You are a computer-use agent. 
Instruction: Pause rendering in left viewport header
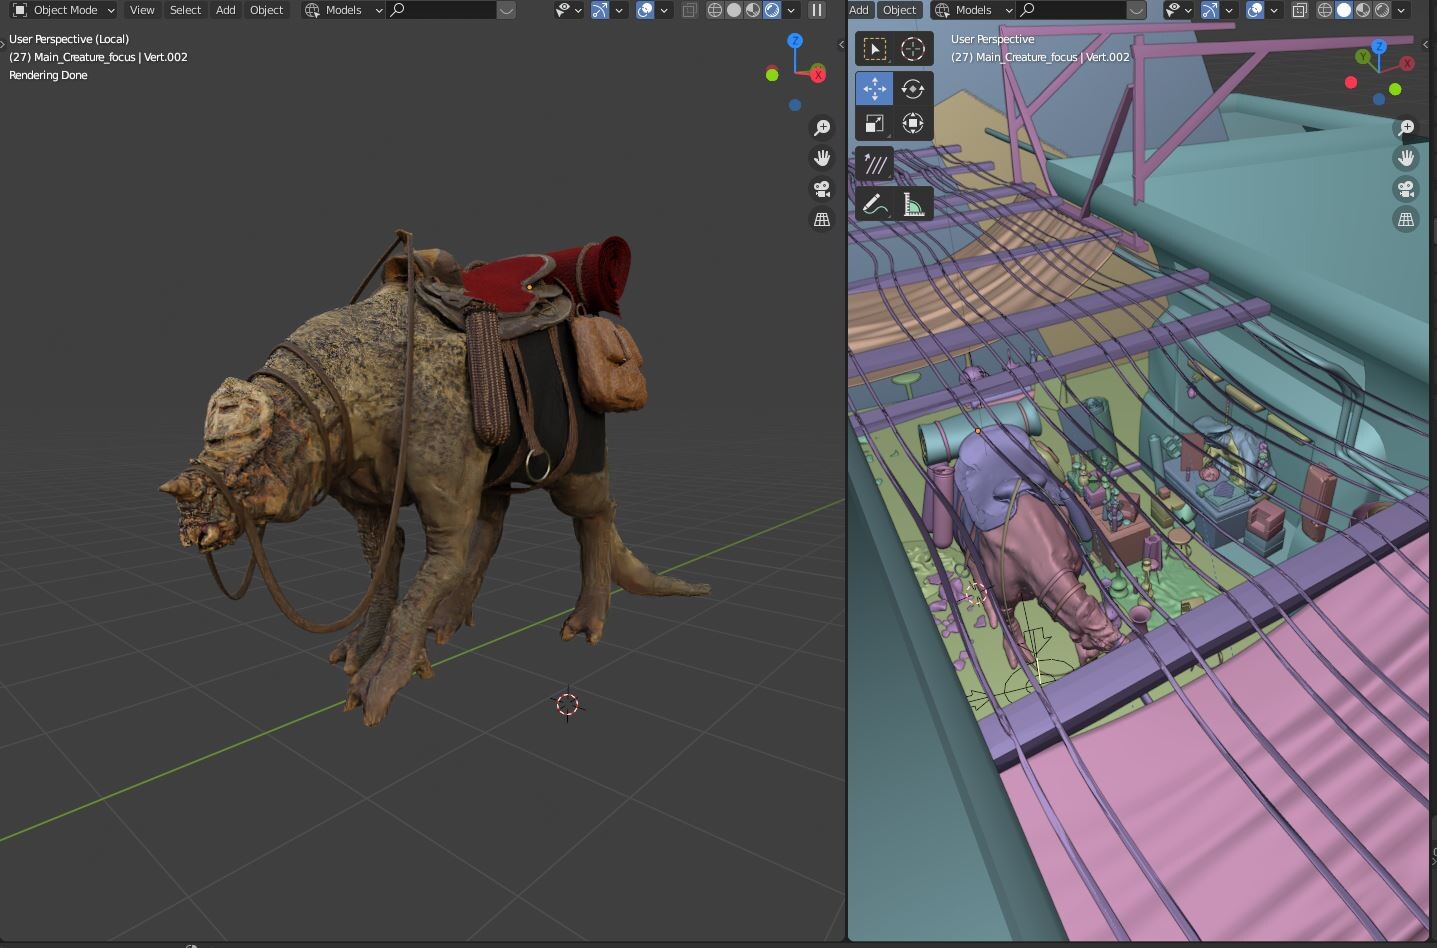tap(817, 10)
